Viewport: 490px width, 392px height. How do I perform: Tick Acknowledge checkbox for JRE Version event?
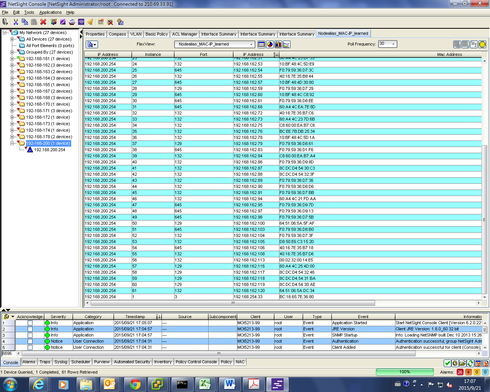pos(30,329)
